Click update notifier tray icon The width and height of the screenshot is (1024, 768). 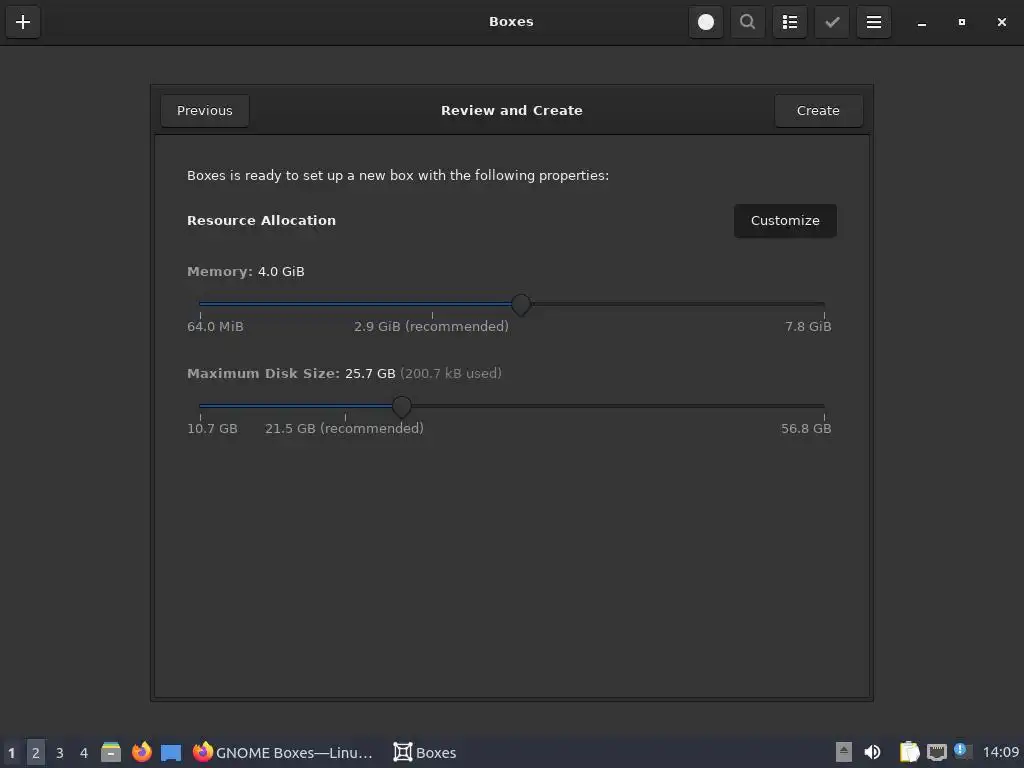tap(963, 751)
